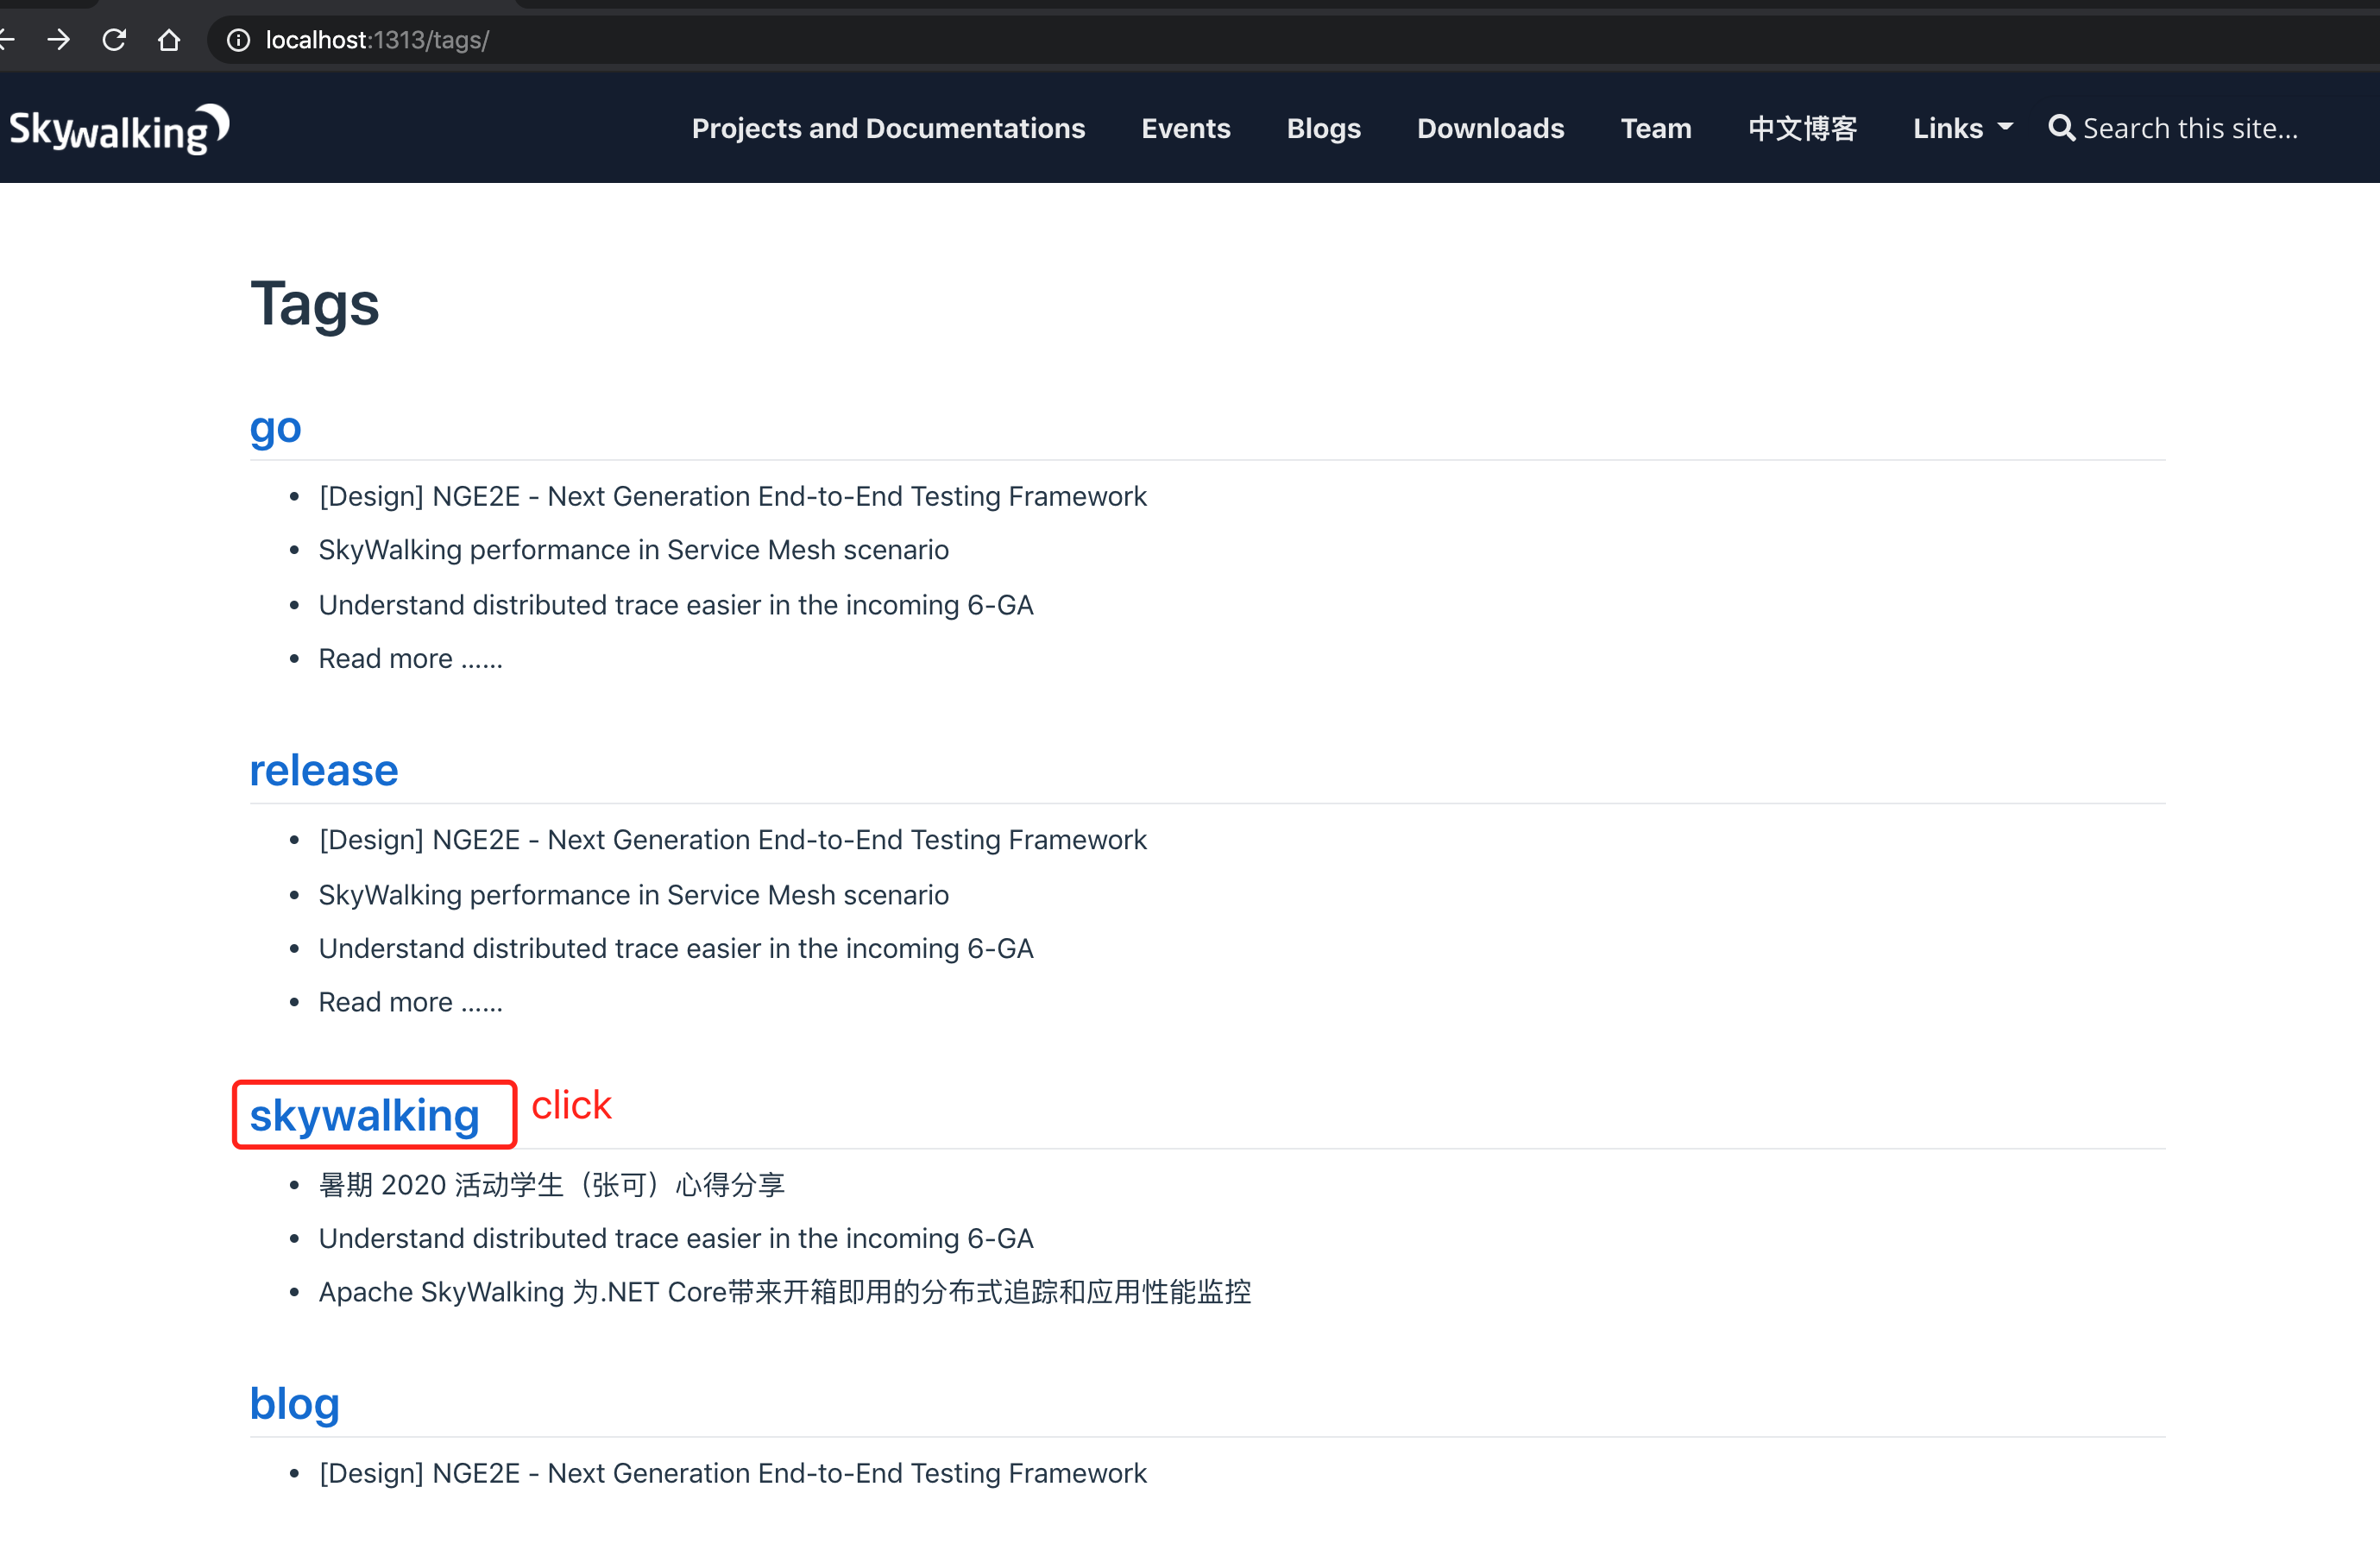2380x1550 pixels.
Task: Go to the Events page
Action: click(x=1185, y=128)
